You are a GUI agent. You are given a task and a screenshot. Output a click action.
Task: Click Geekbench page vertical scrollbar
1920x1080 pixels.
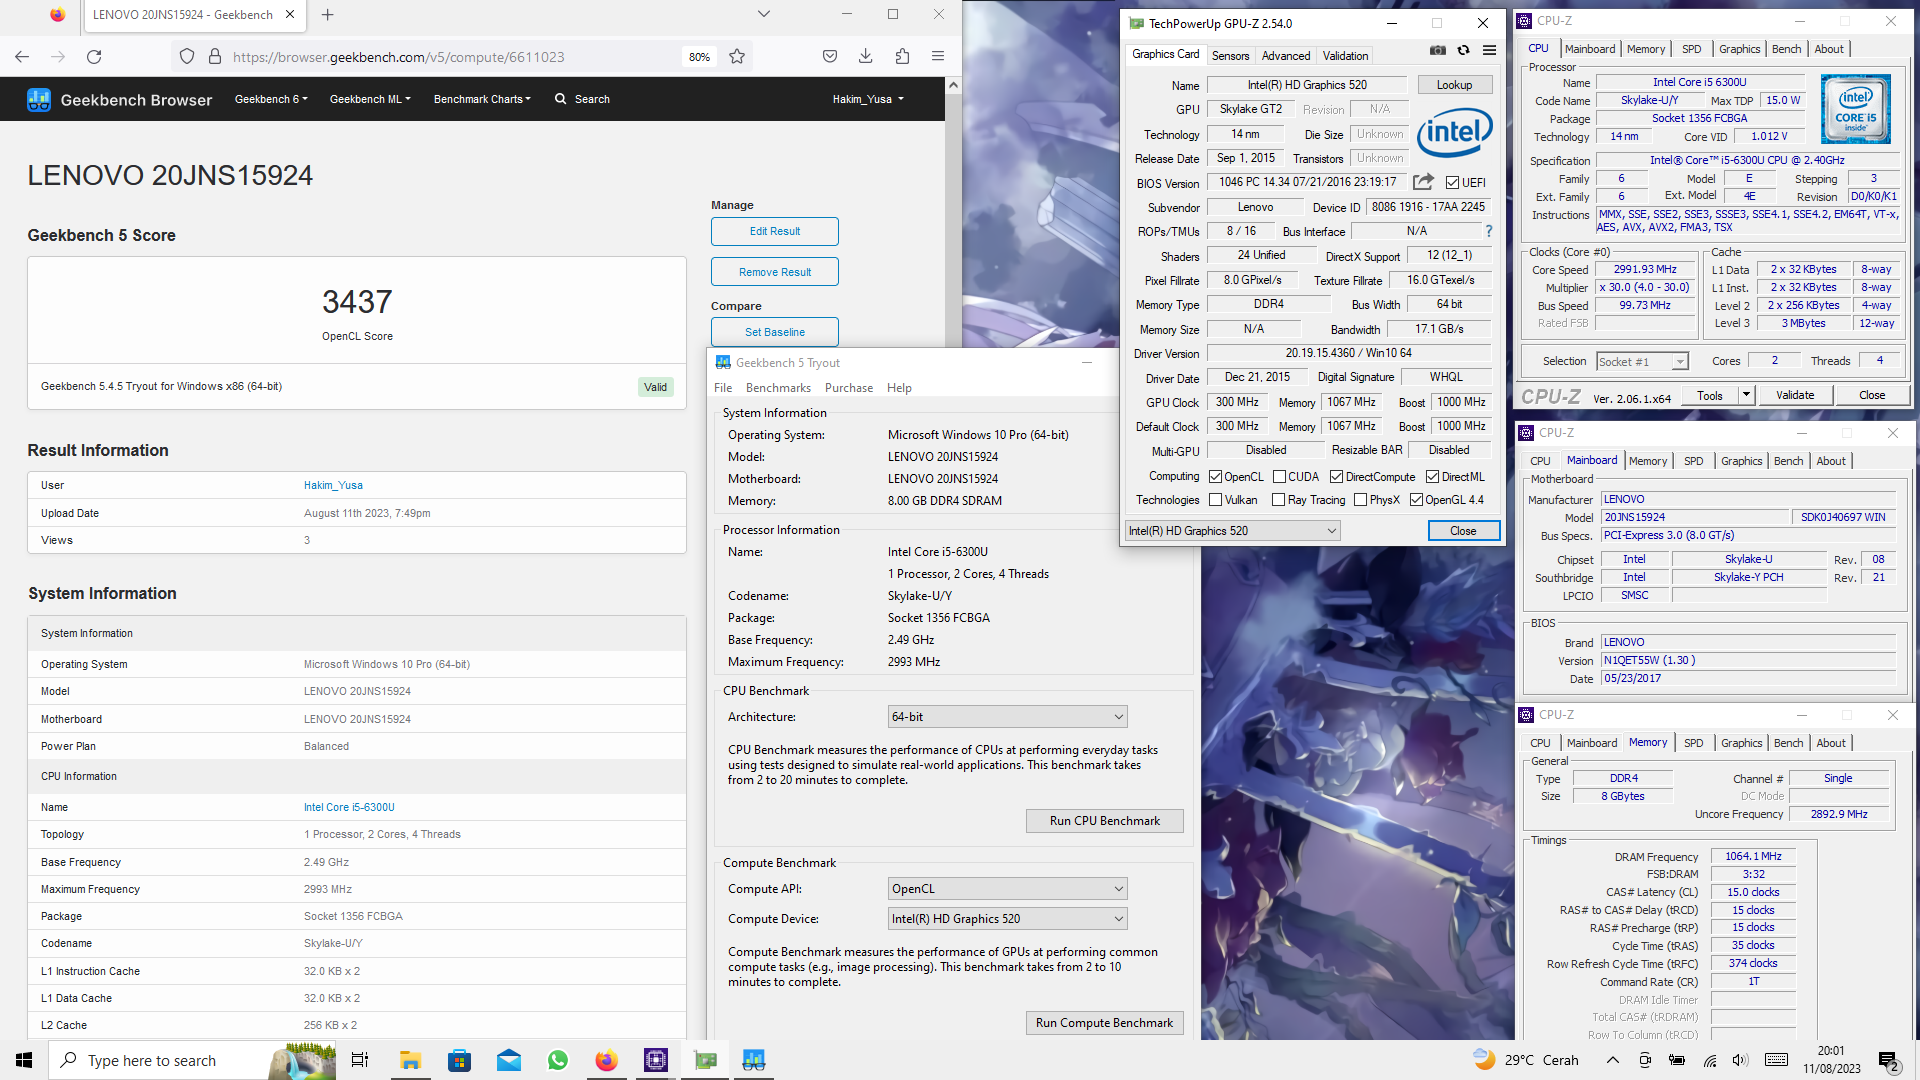(x=953, y=210)
